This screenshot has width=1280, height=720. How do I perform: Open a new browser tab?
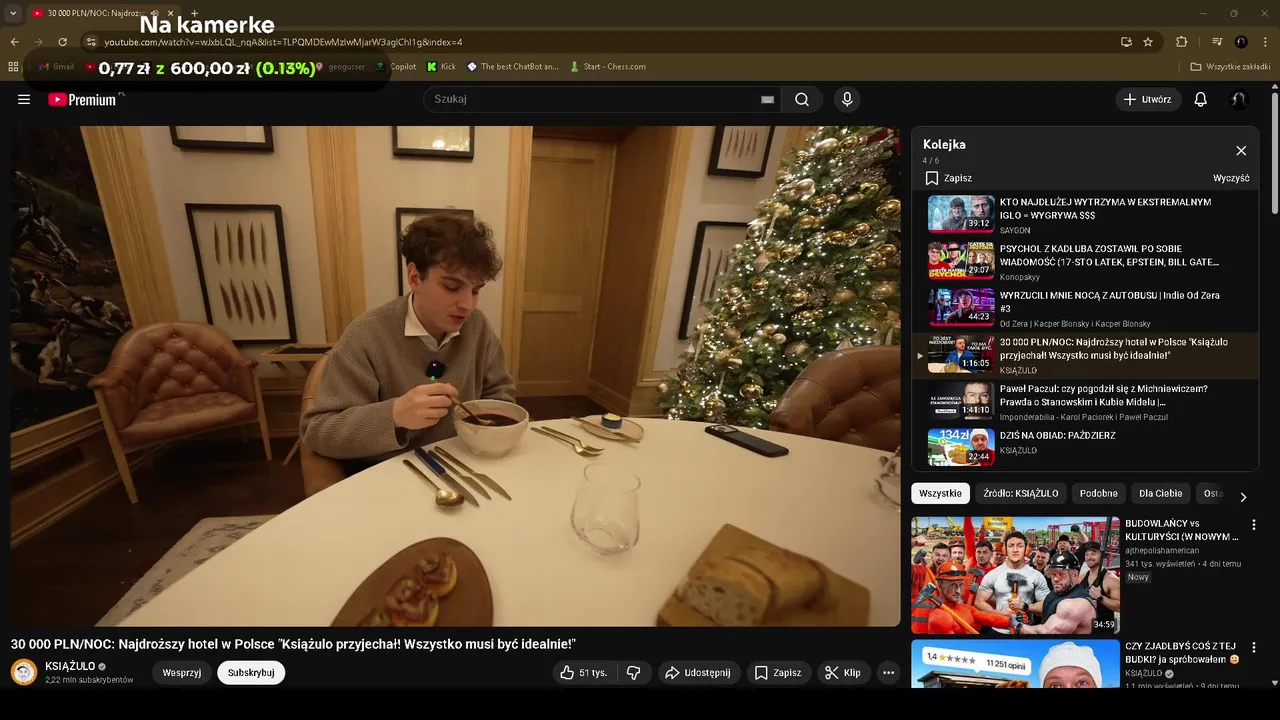tap(194, 13)
